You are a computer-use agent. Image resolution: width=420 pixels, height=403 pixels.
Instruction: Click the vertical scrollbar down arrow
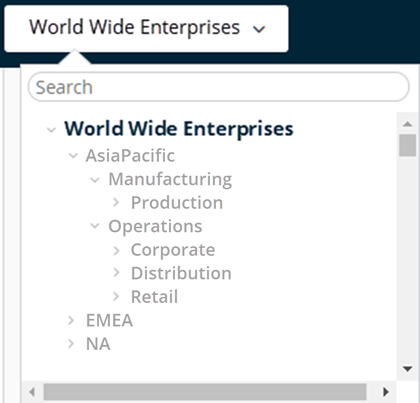pos(407,369)
